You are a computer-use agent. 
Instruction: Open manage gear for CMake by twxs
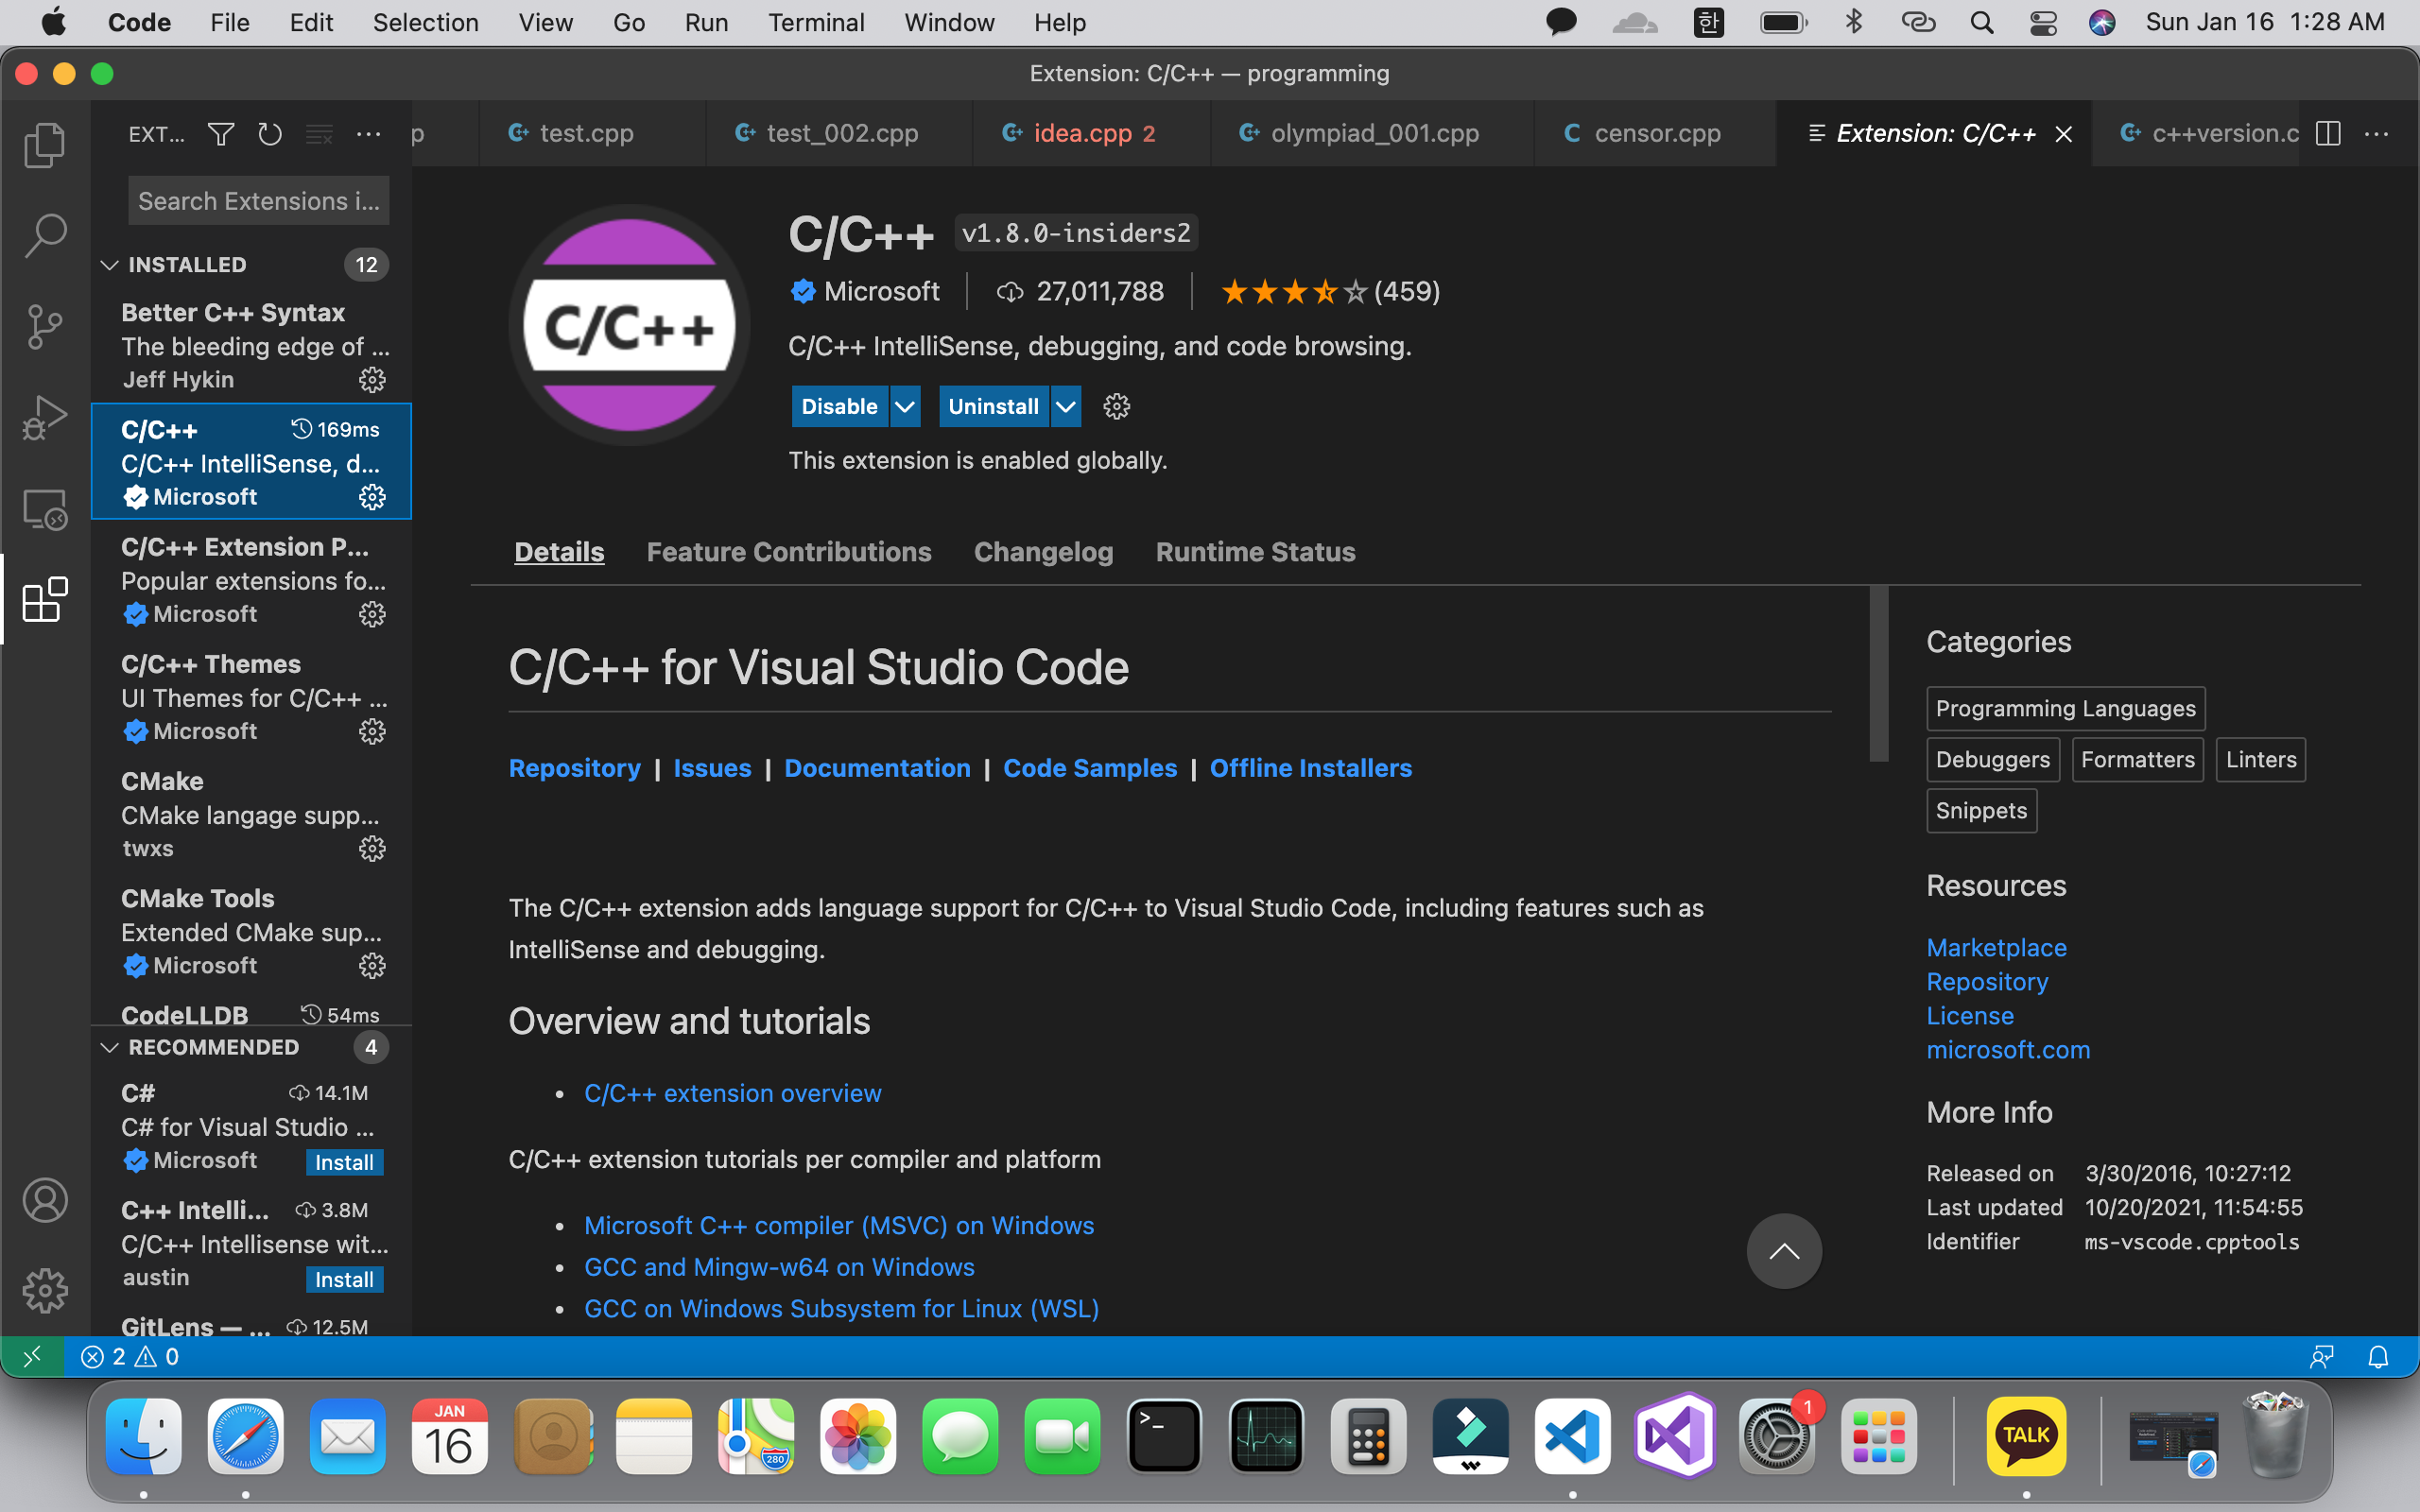click(x=372, y=848)
